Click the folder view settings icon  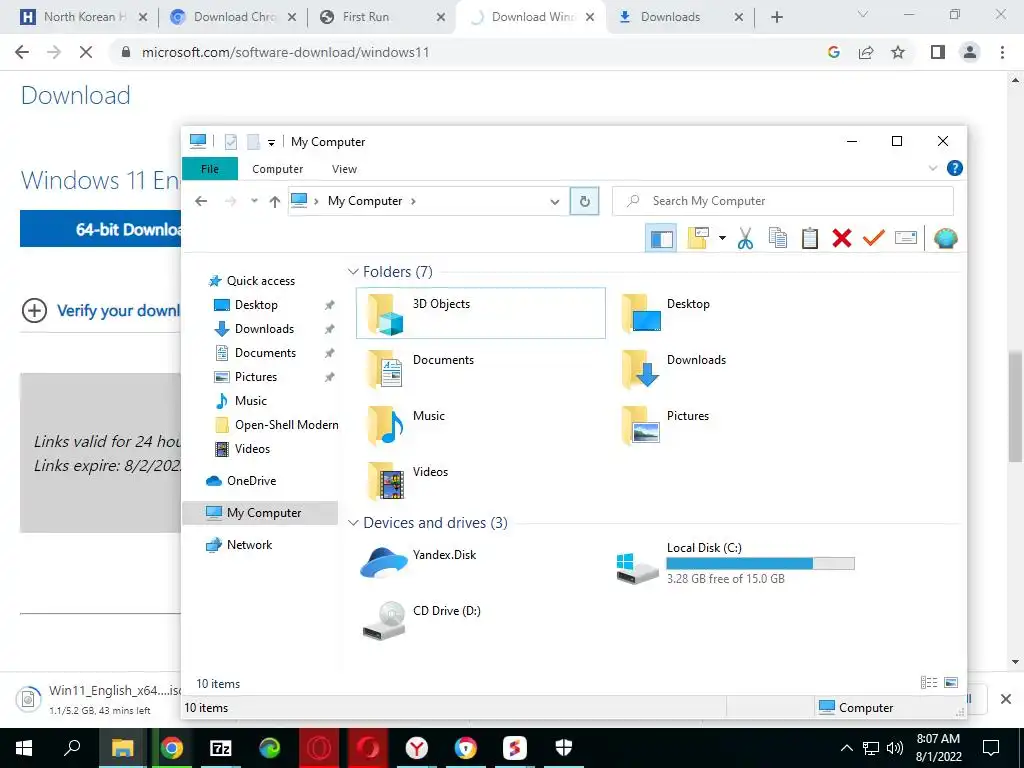(697, 238)
